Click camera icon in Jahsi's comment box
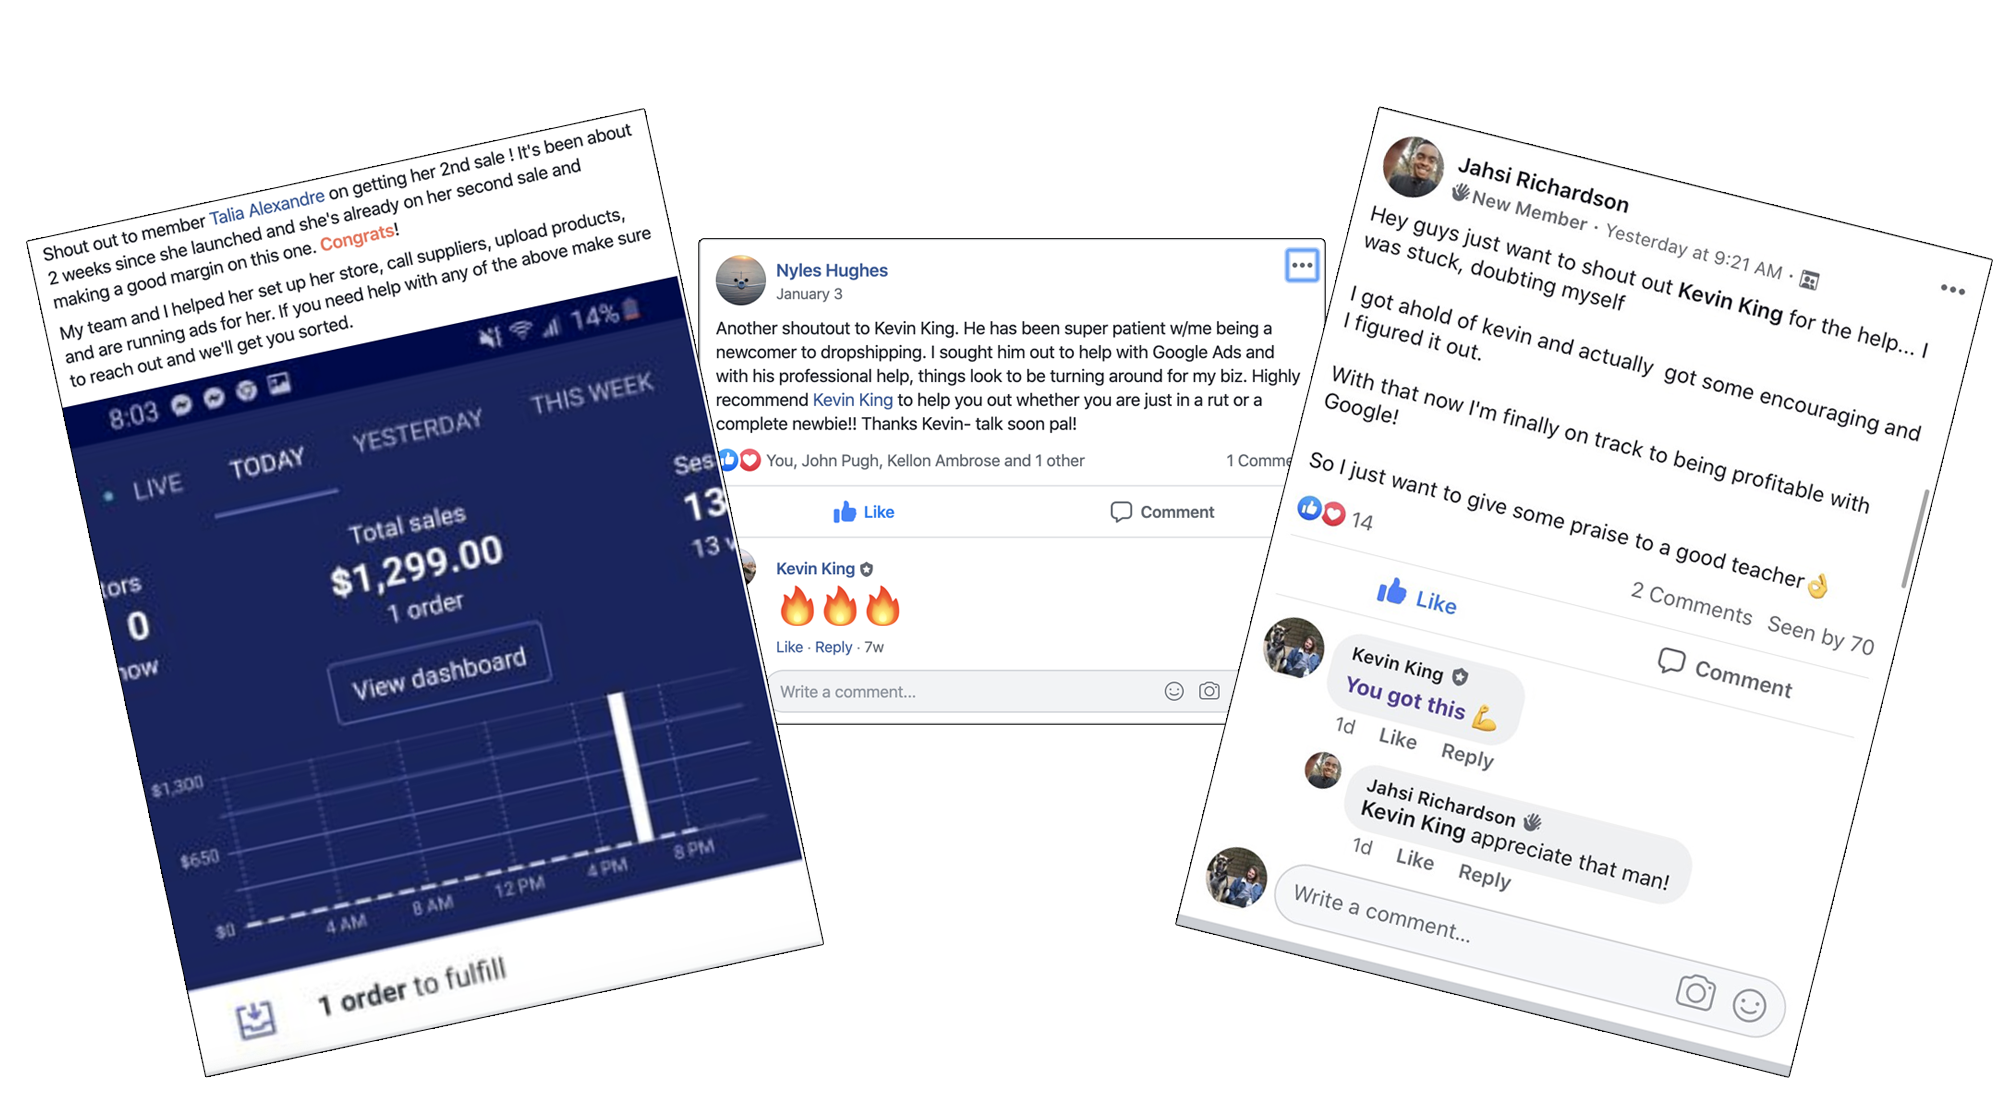Viewport: 2000px width, 1100px height. 1695,992
